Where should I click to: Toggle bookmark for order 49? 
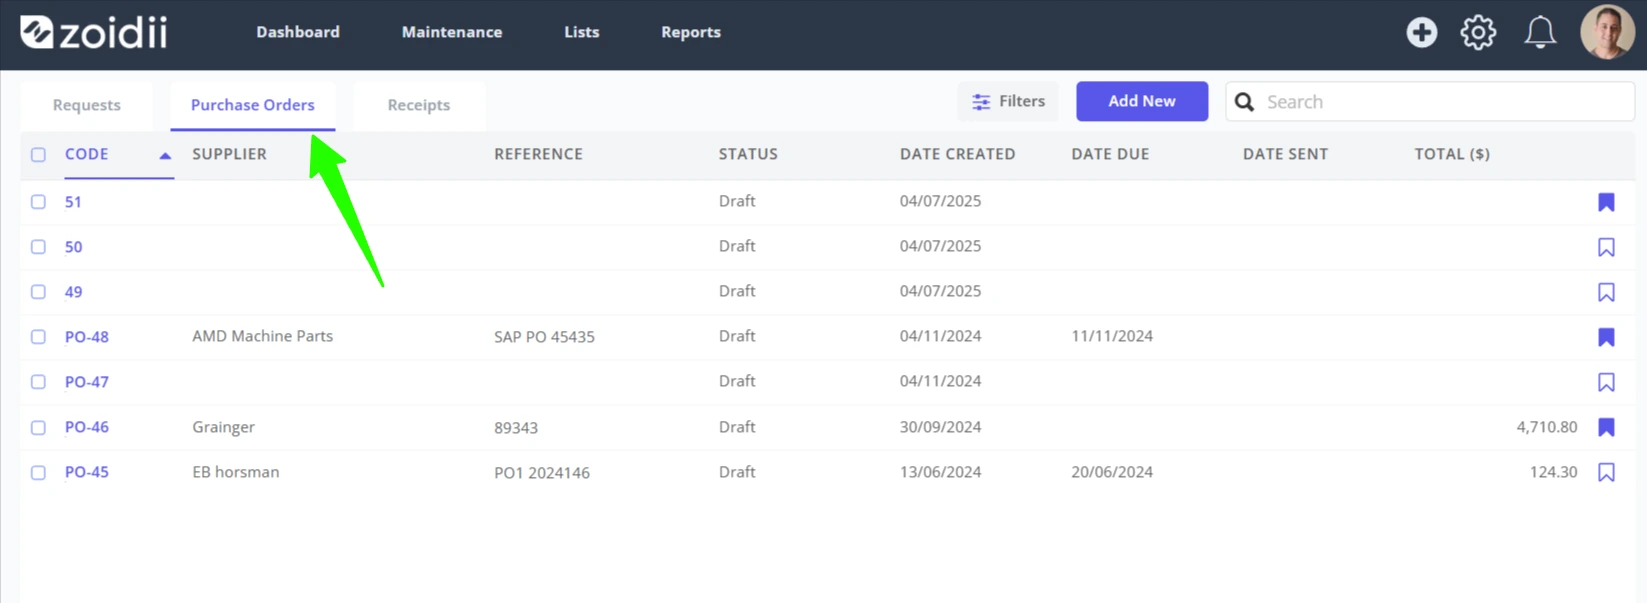(1606, 292)
